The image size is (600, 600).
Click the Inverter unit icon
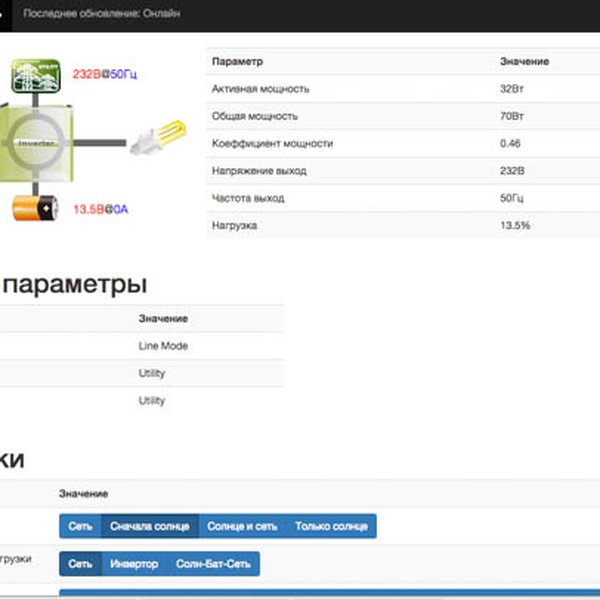pyautogui.click(x=37, y=144)
